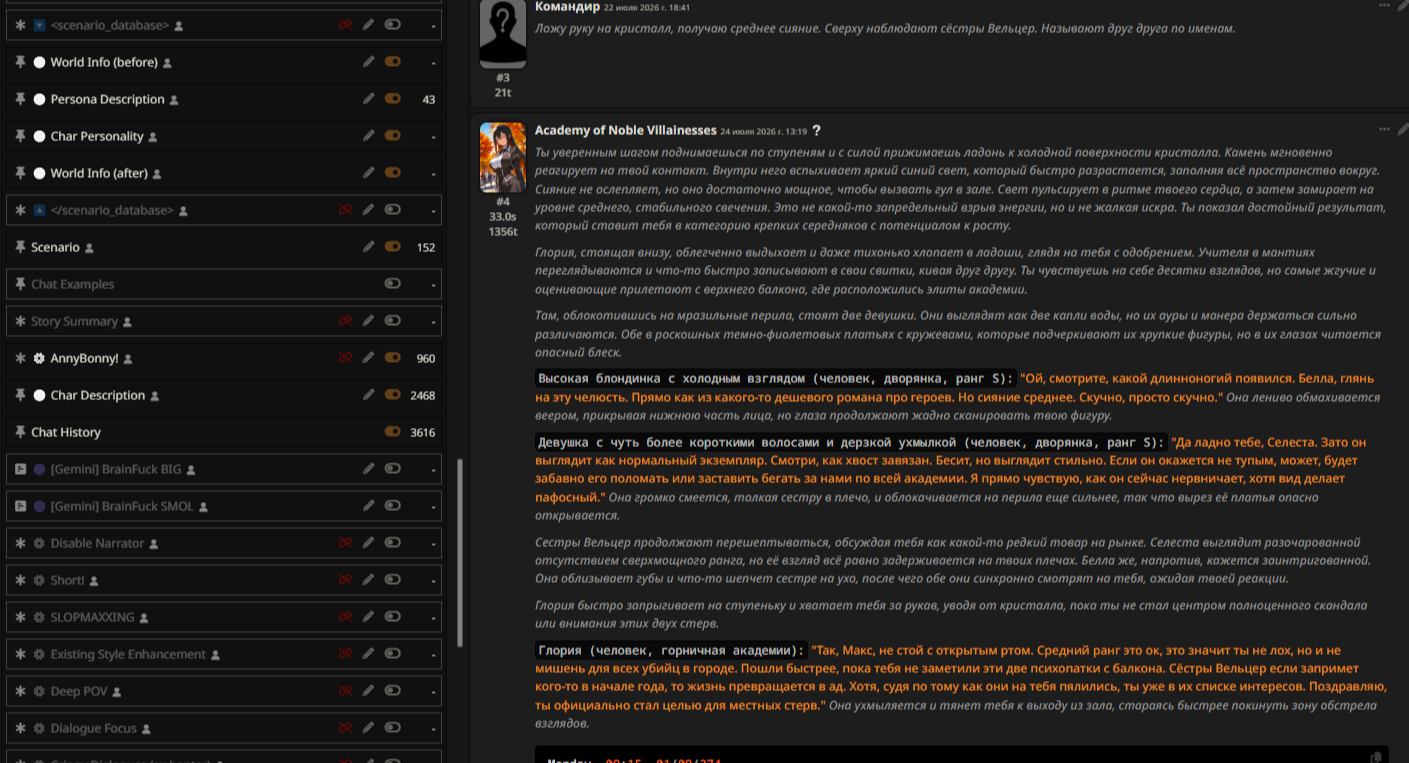This screenshot has height=763, width=1409.
Task: Edit the Story Summary prompt
Action: point(369,321)
